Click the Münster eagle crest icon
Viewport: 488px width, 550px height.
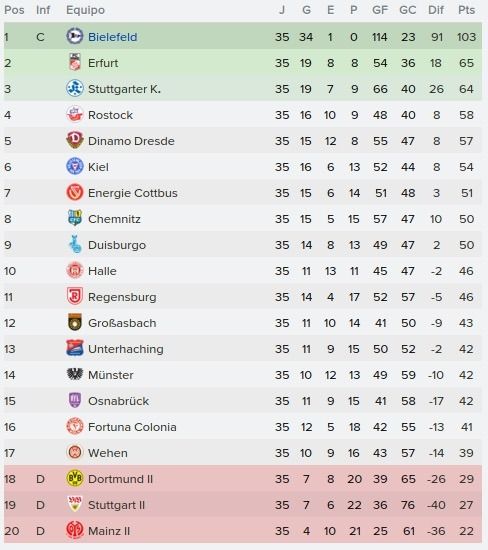(x=74, y=374)
